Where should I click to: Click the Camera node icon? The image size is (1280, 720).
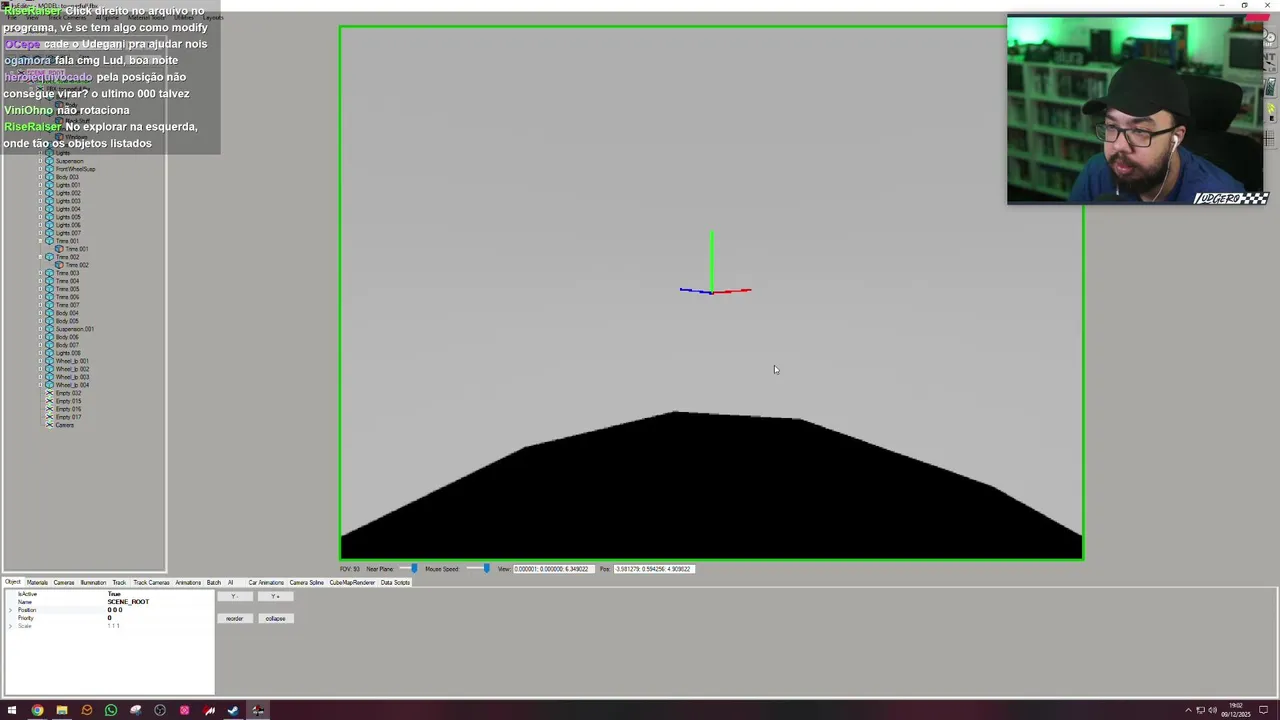(49, 425)
